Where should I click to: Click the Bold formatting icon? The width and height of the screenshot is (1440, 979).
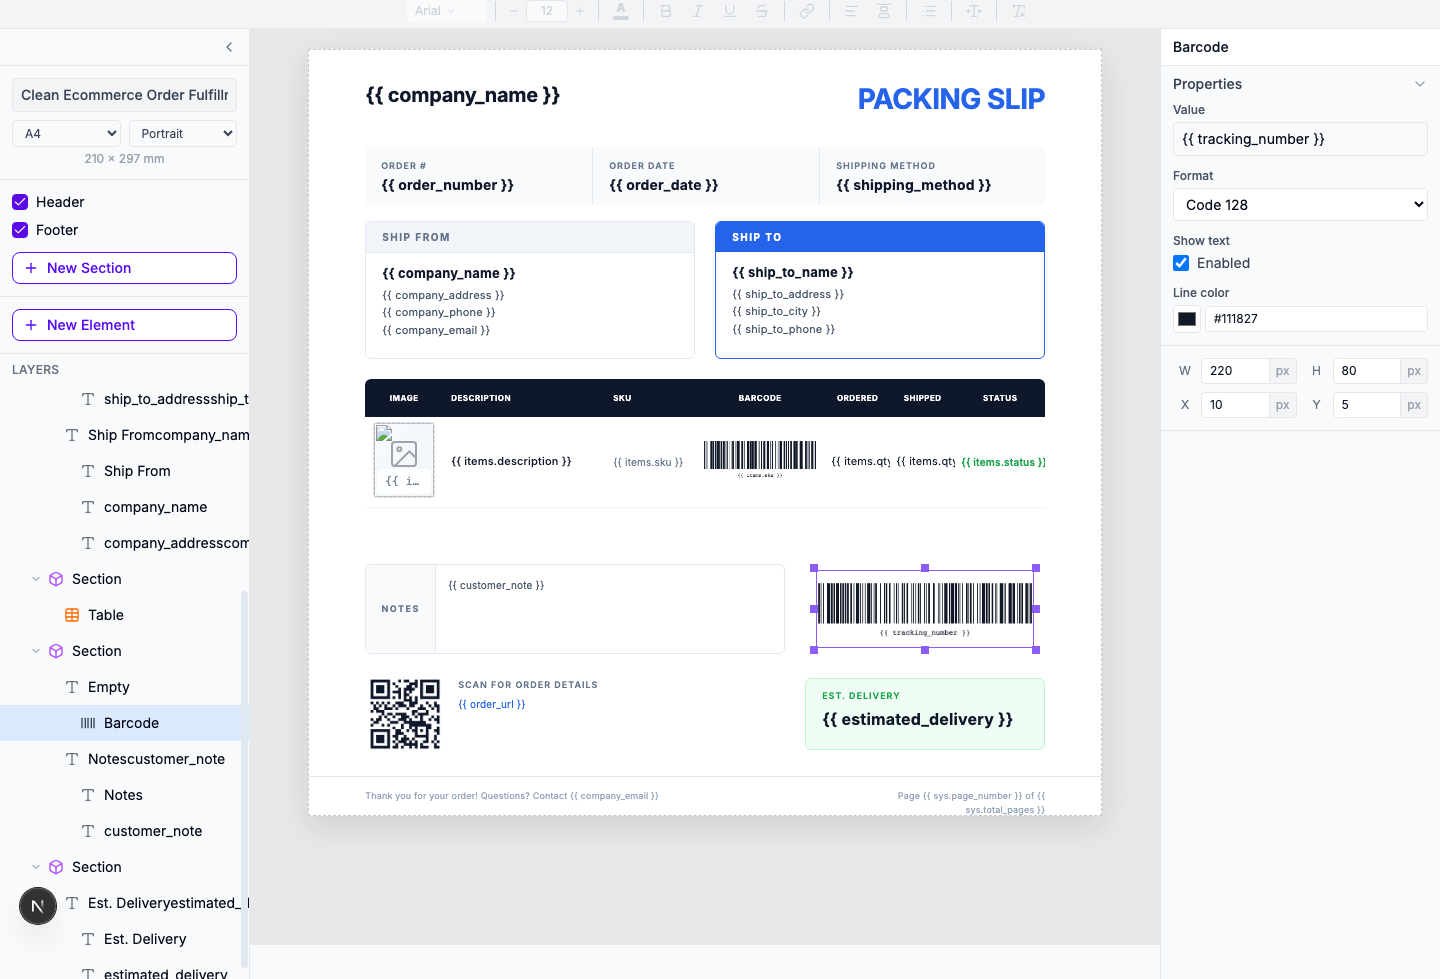pyautogui.click(x=666, y=11)
